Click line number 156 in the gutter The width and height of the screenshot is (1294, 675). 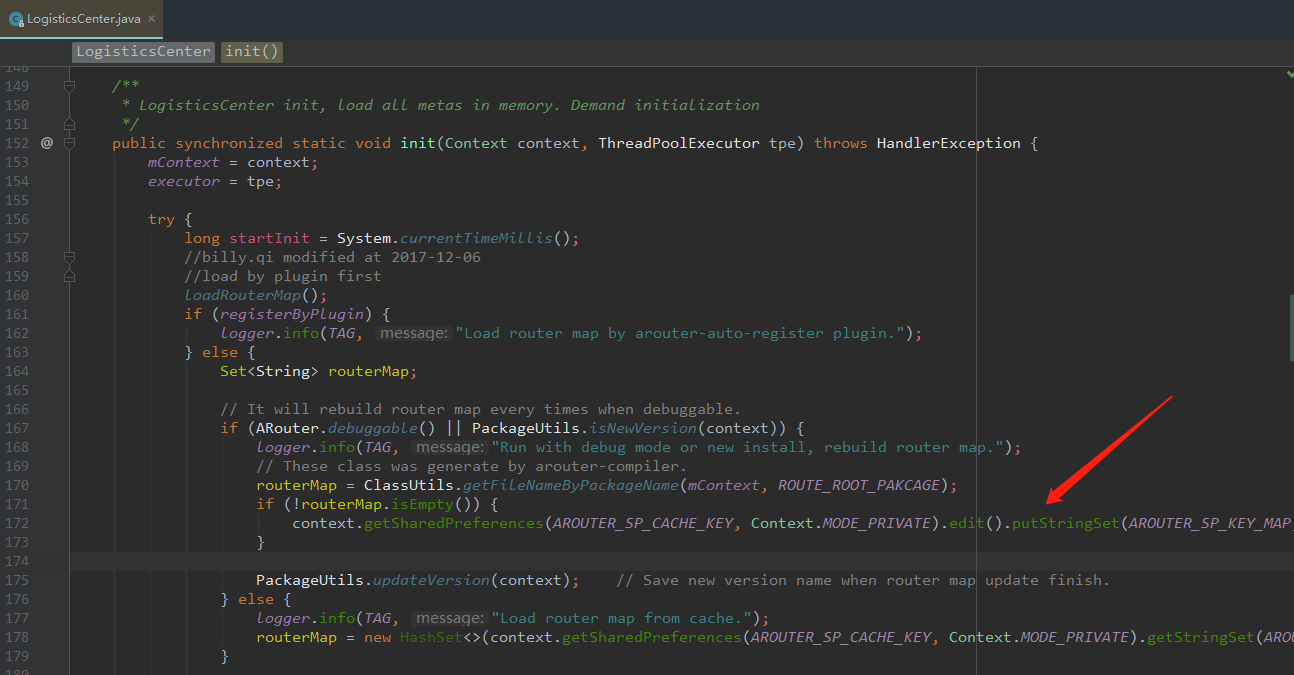pyautogui.click(x=17, y=219)
